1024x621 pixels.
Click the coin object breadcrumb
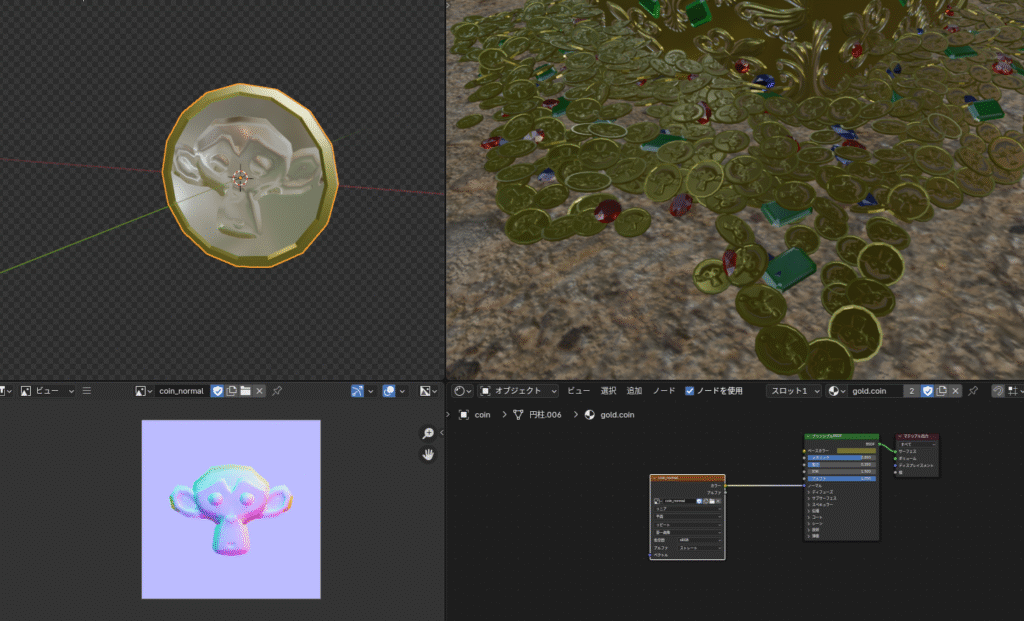point(475,415)
